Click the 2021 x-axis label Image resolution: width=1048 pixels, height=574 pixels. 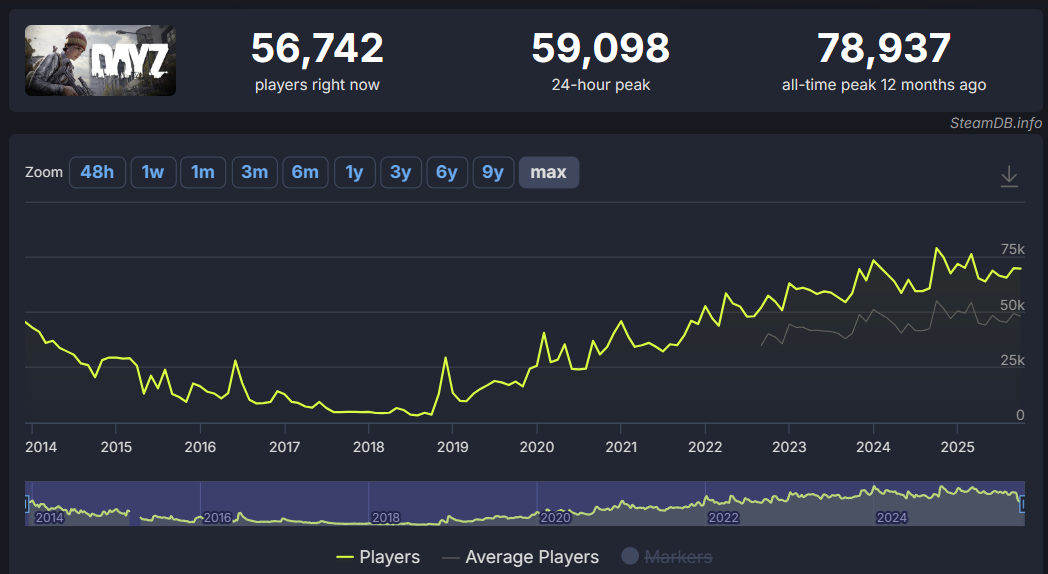pyautogui.click(x=621, y=447)
